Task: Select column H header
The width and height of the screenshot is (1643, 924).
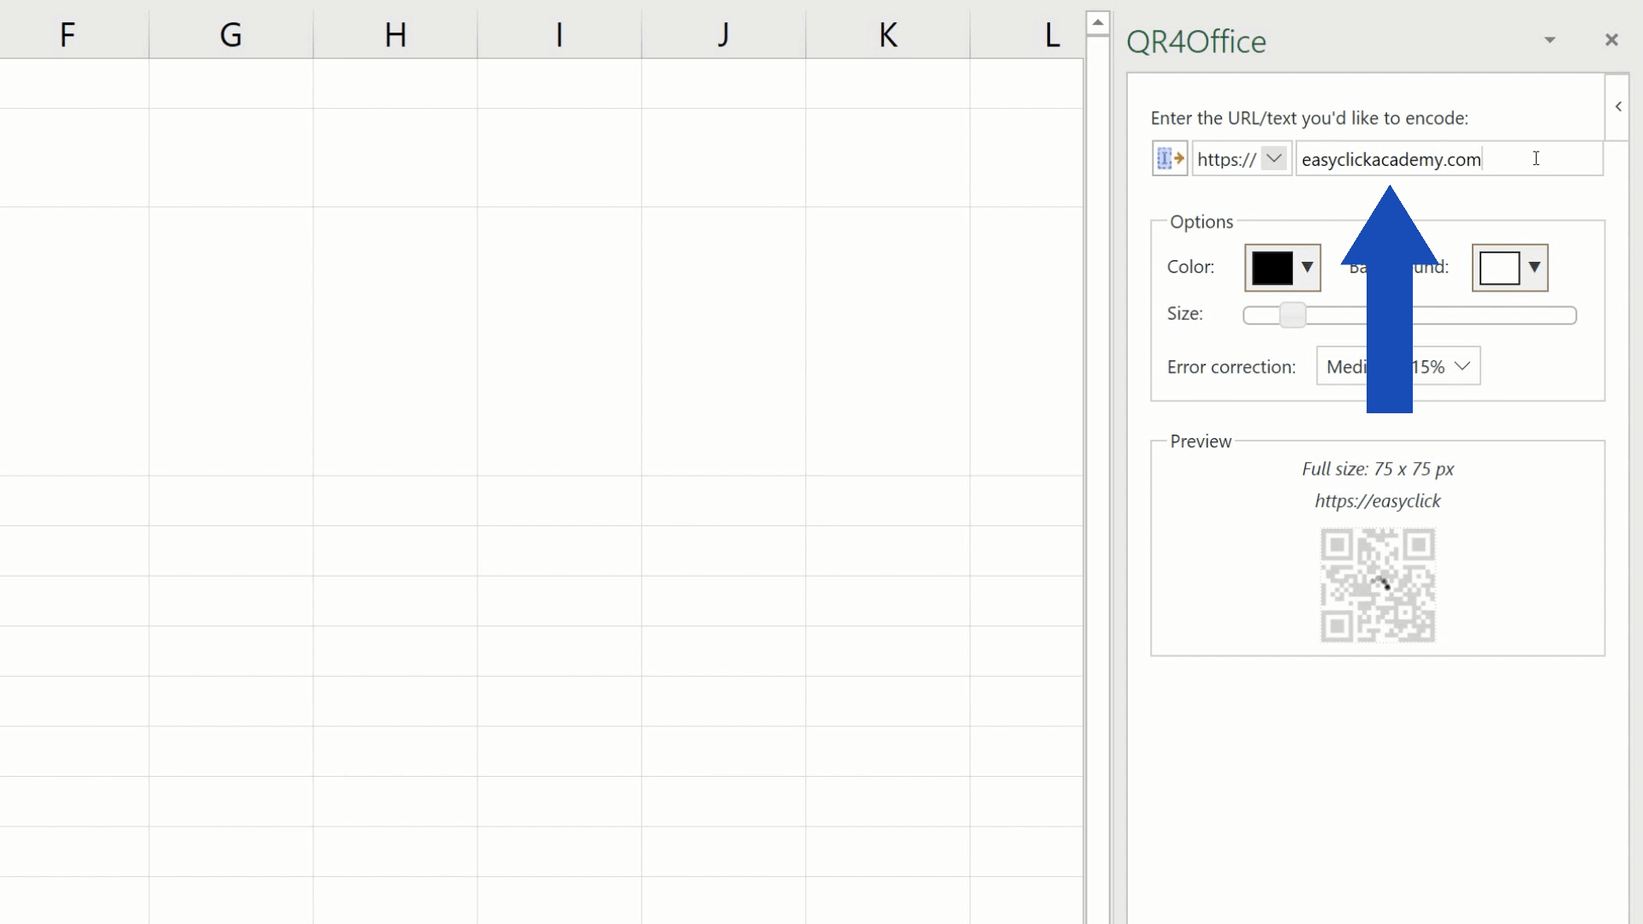Action: [x=395, y=35]
